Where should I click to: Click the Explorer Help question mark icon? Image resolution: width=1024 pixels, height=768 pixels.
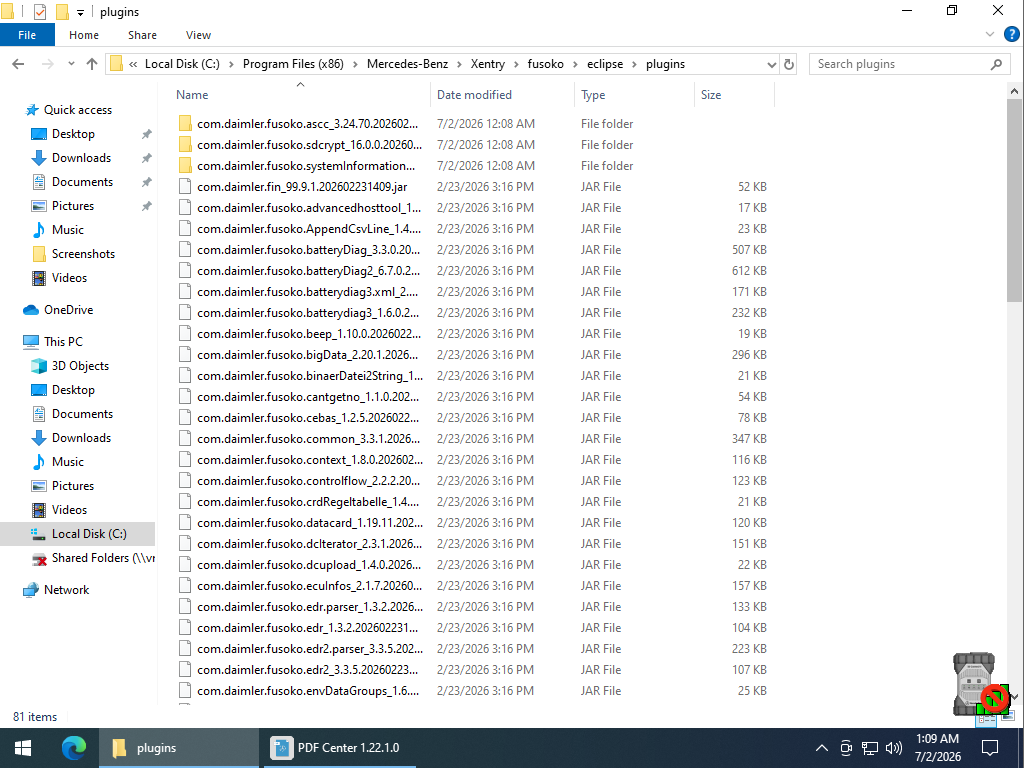click(x=1011, y=35)
